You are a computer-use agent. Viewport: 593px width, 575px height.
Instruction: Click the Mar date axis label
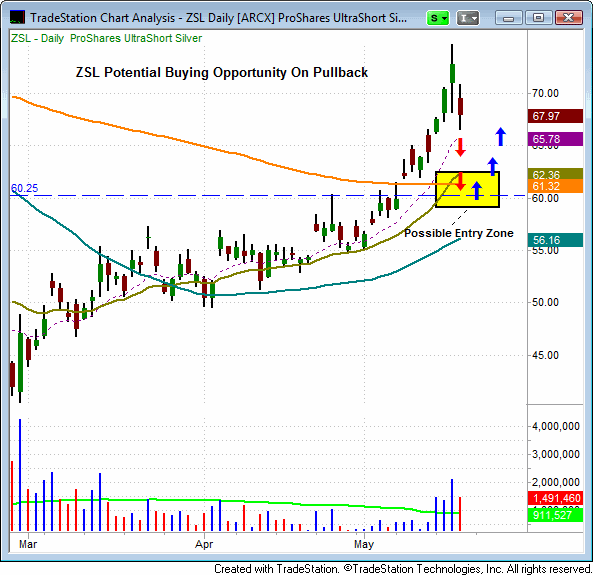point(28,544)
